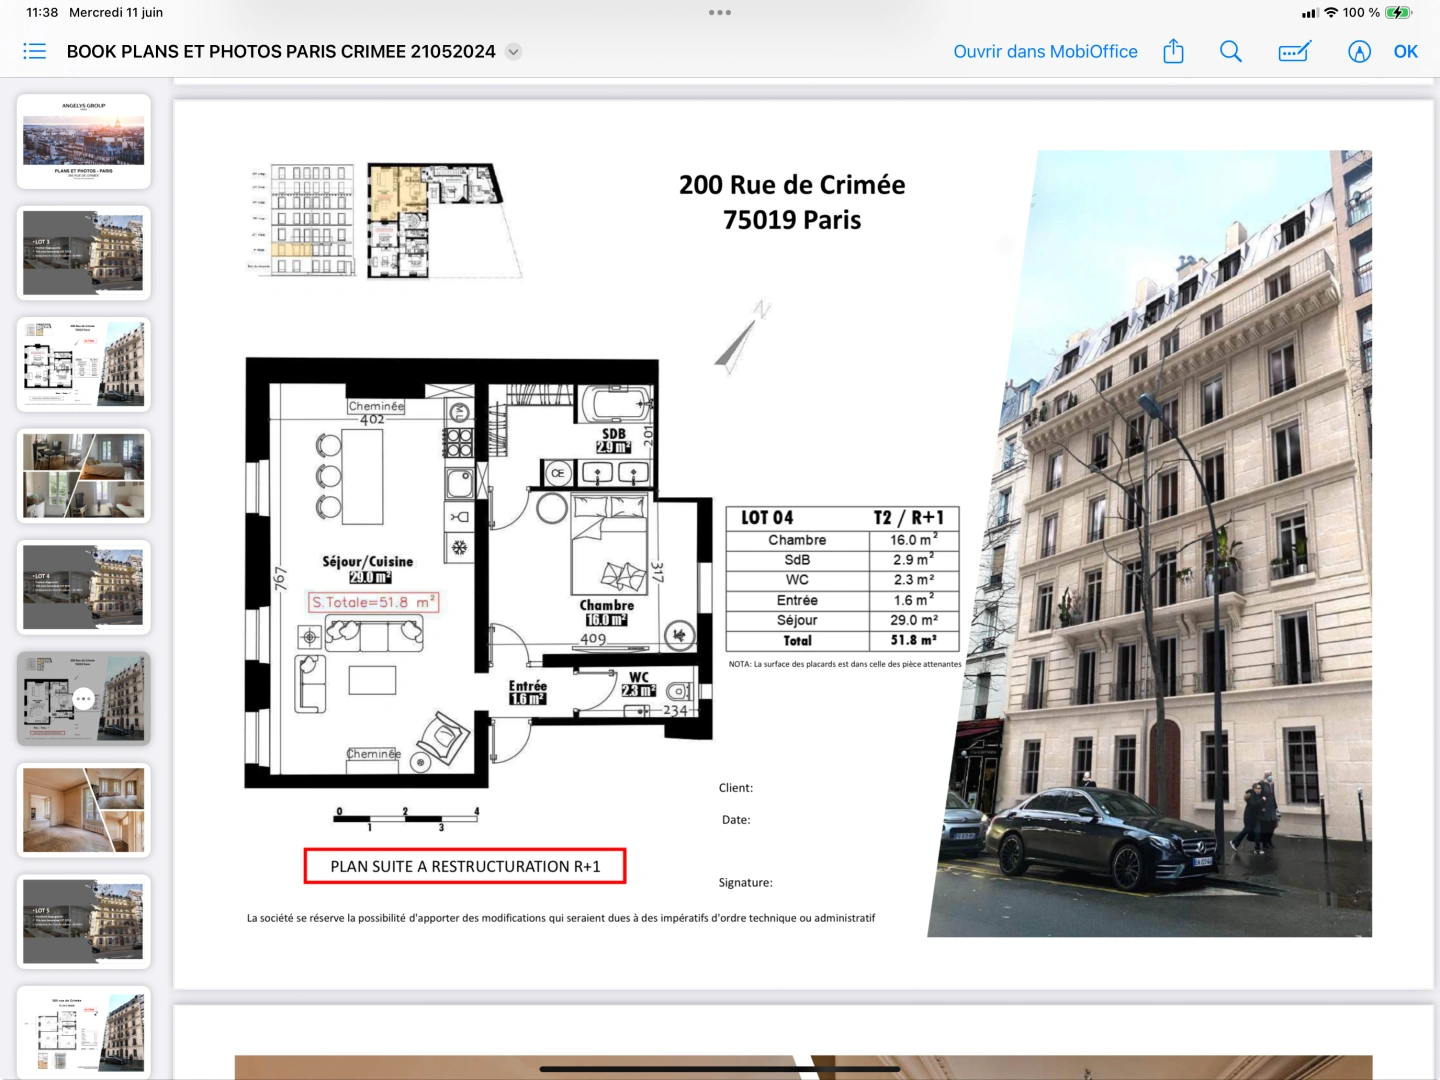Click the Séjour 29.0 m² table row
1440x1080 pixels.
tap(842, 620)
